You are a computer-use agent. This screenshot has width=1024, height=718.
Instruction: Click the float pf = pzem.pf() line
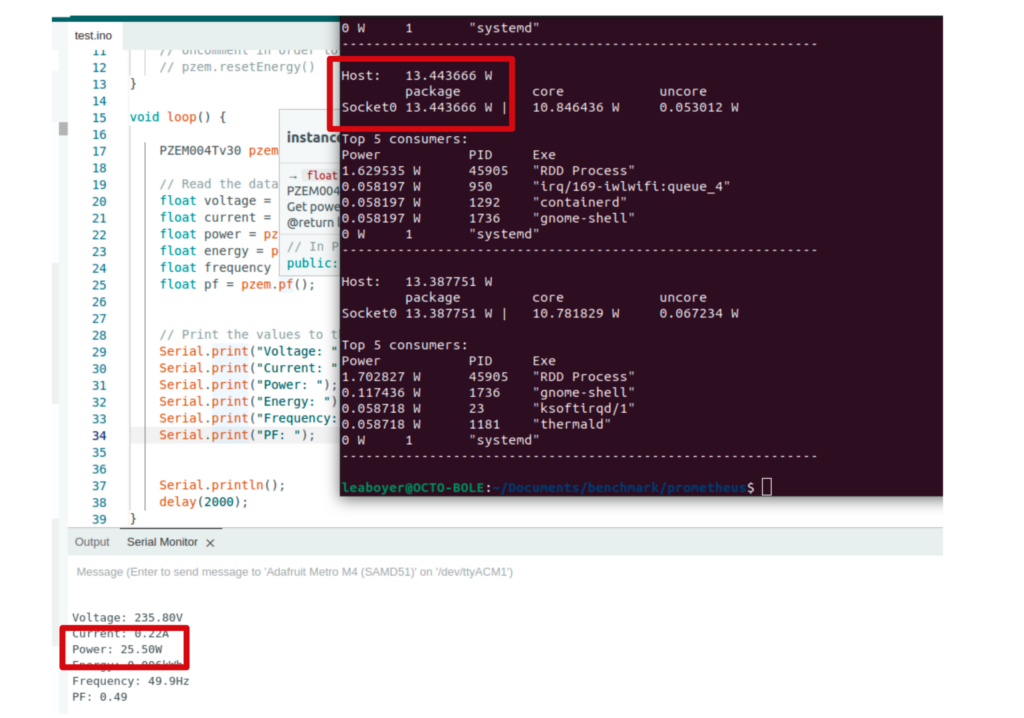coord(236,284)
